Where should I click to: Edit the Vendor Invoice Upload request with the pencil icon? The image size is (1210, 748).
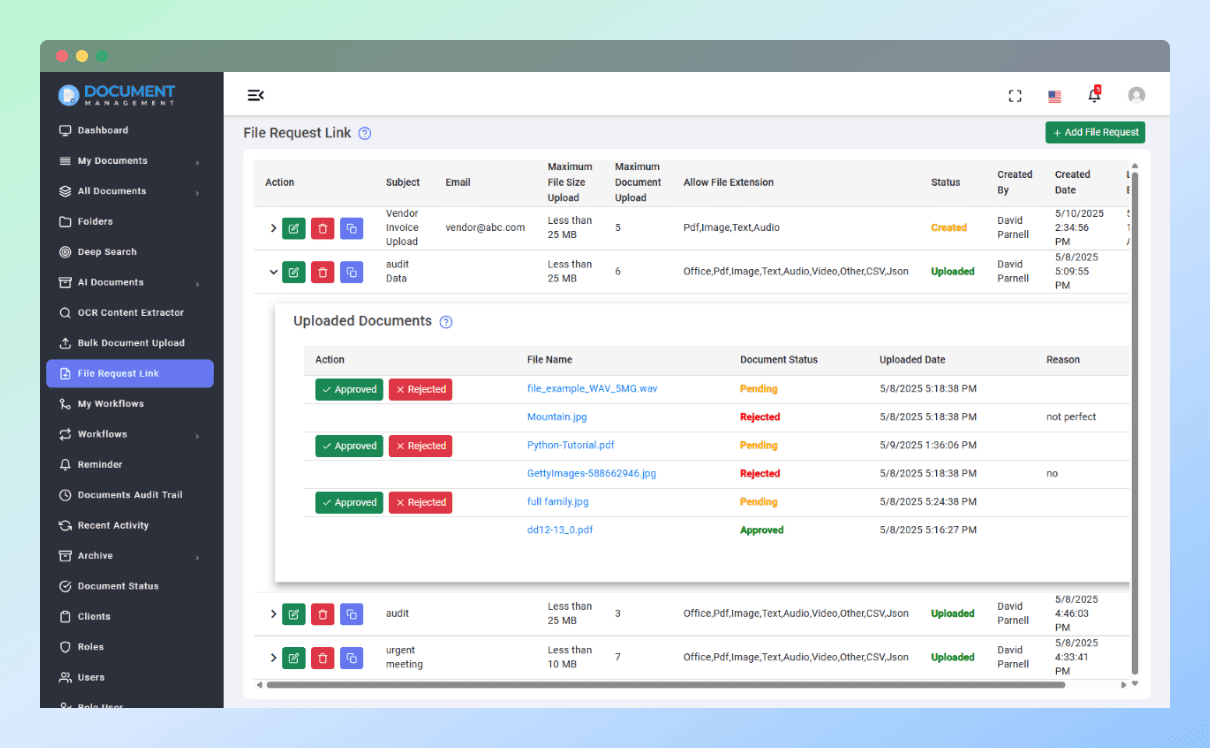click(x=293, y=228)
